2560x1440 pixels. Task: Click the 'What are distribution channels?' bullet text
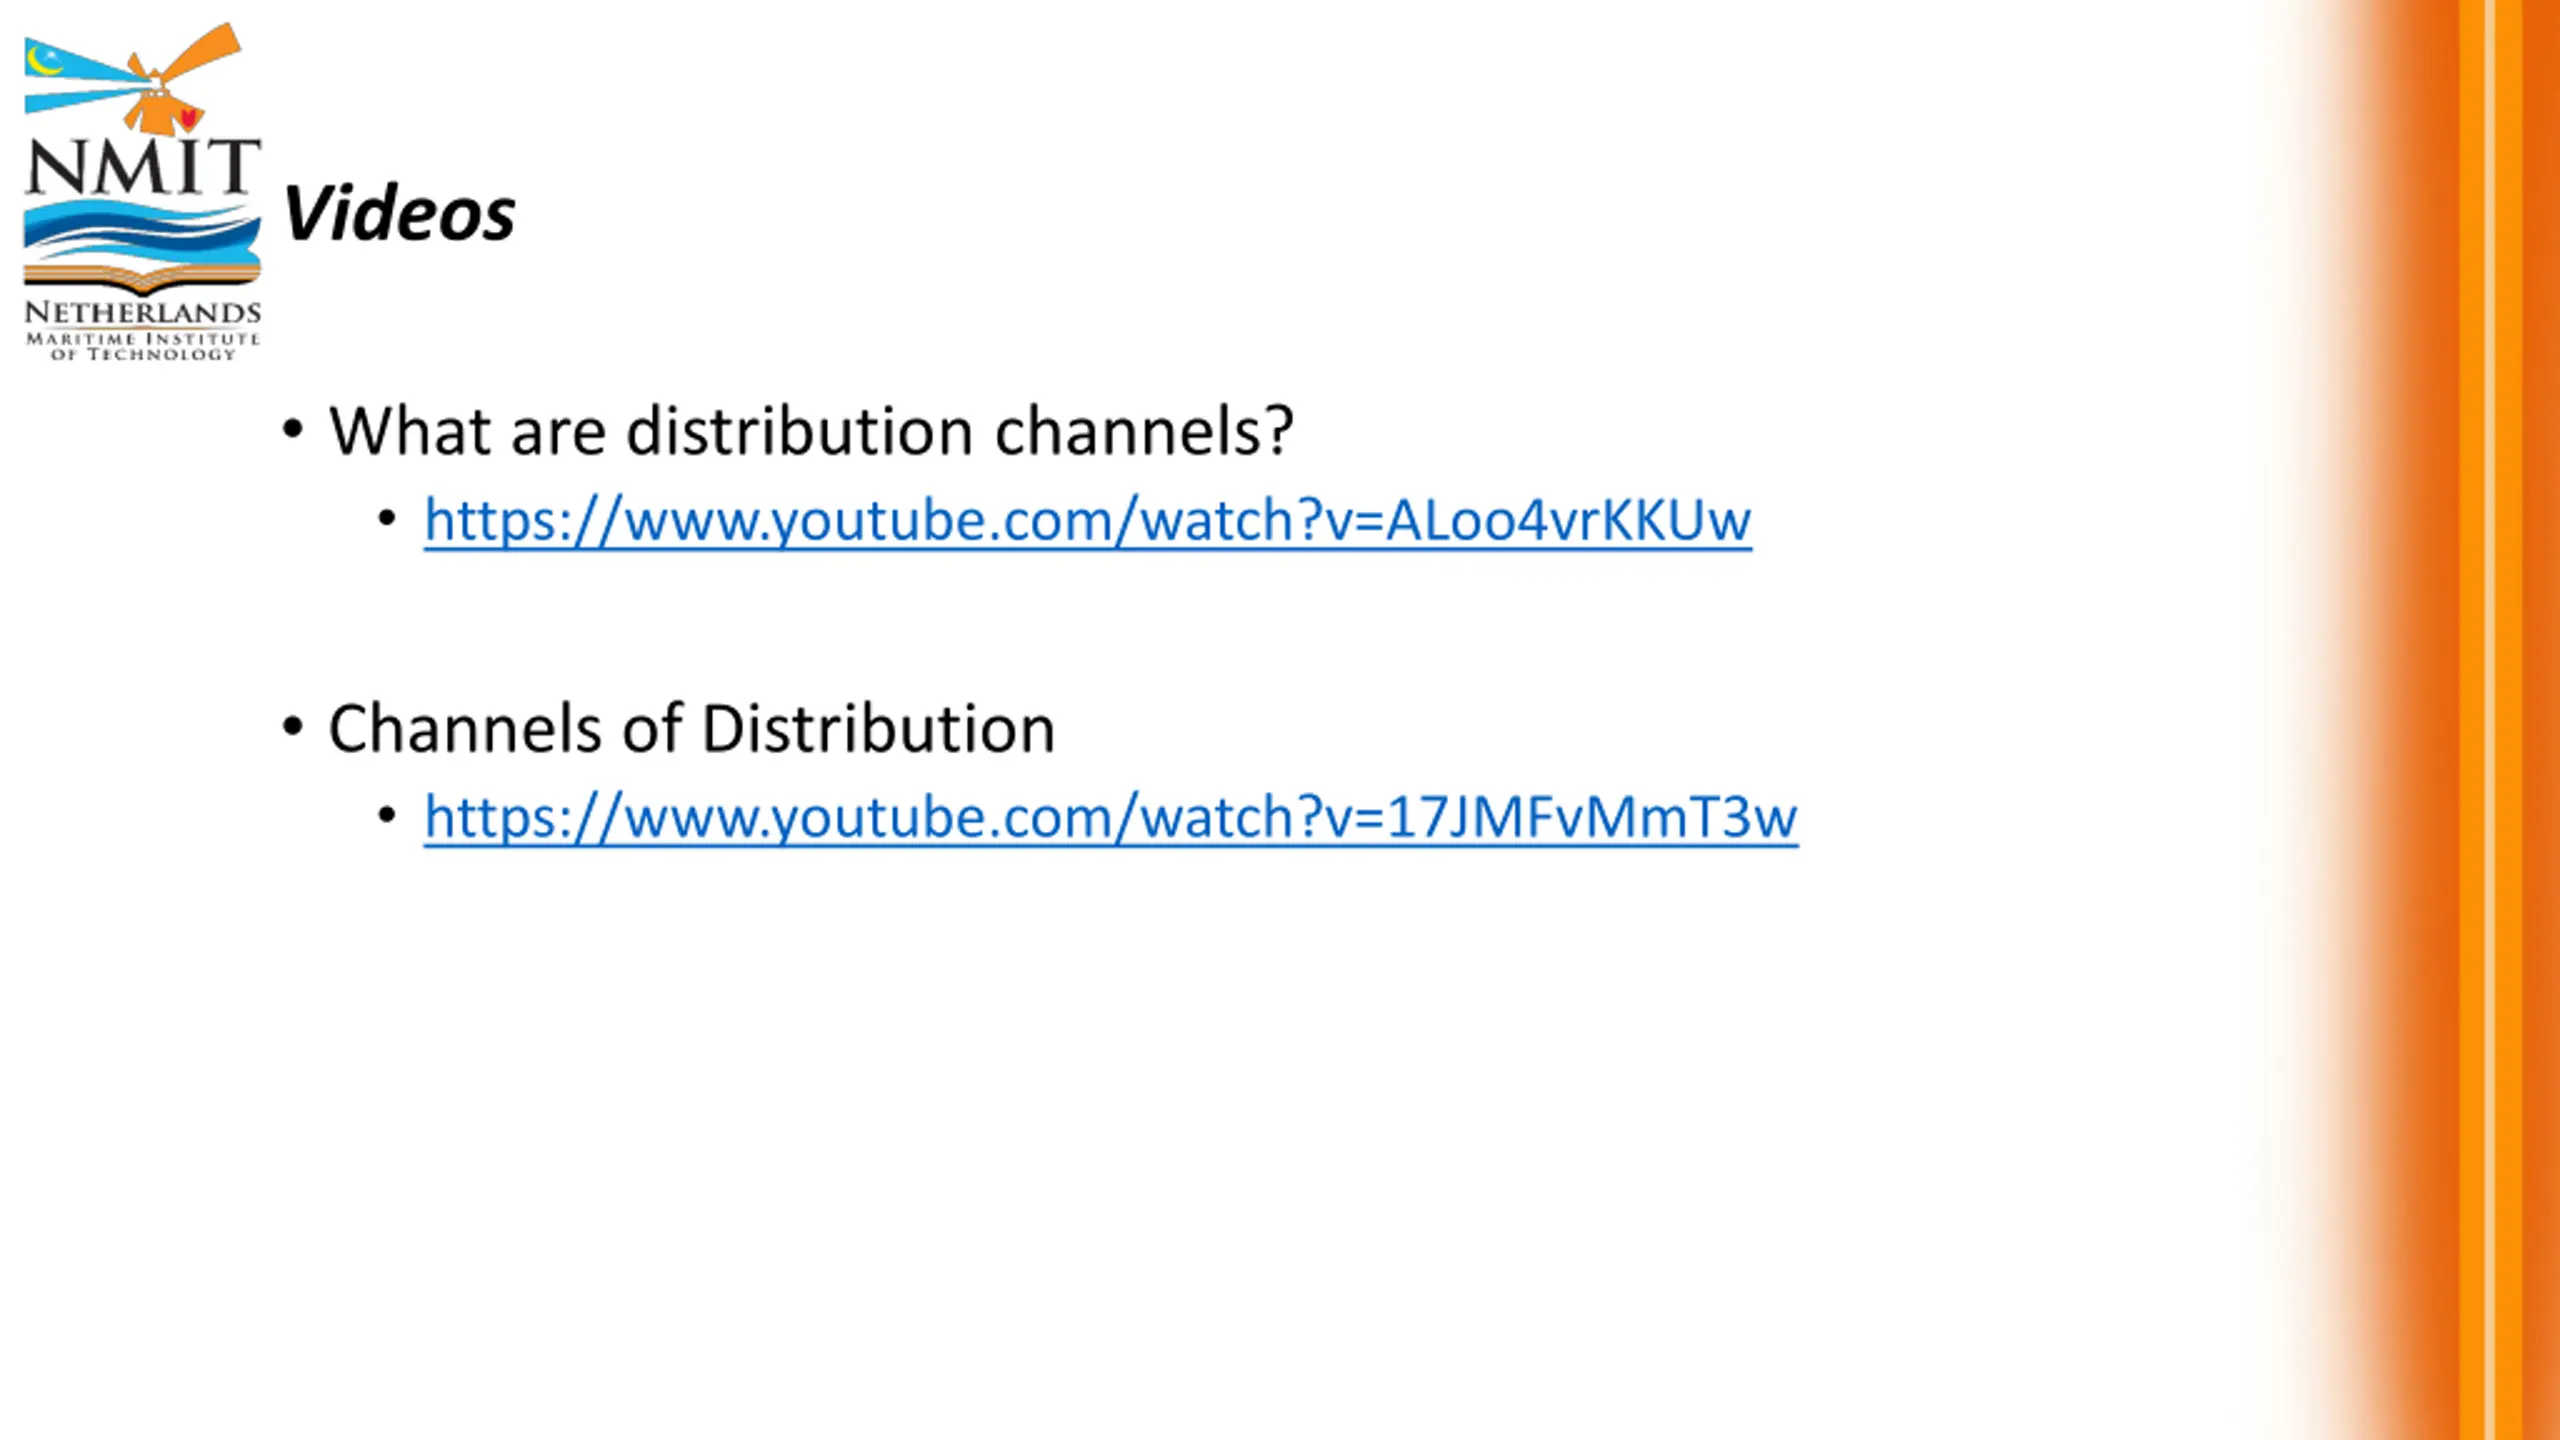pos(811,432)
